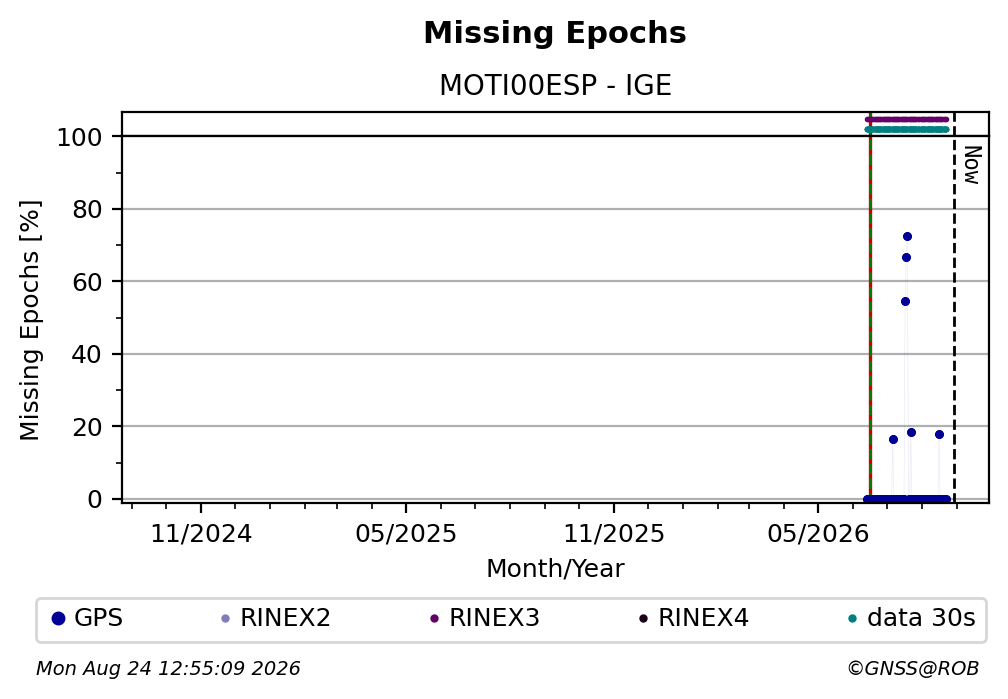
Task: Click the green-red vertical start line
Action: click(870, 307)
